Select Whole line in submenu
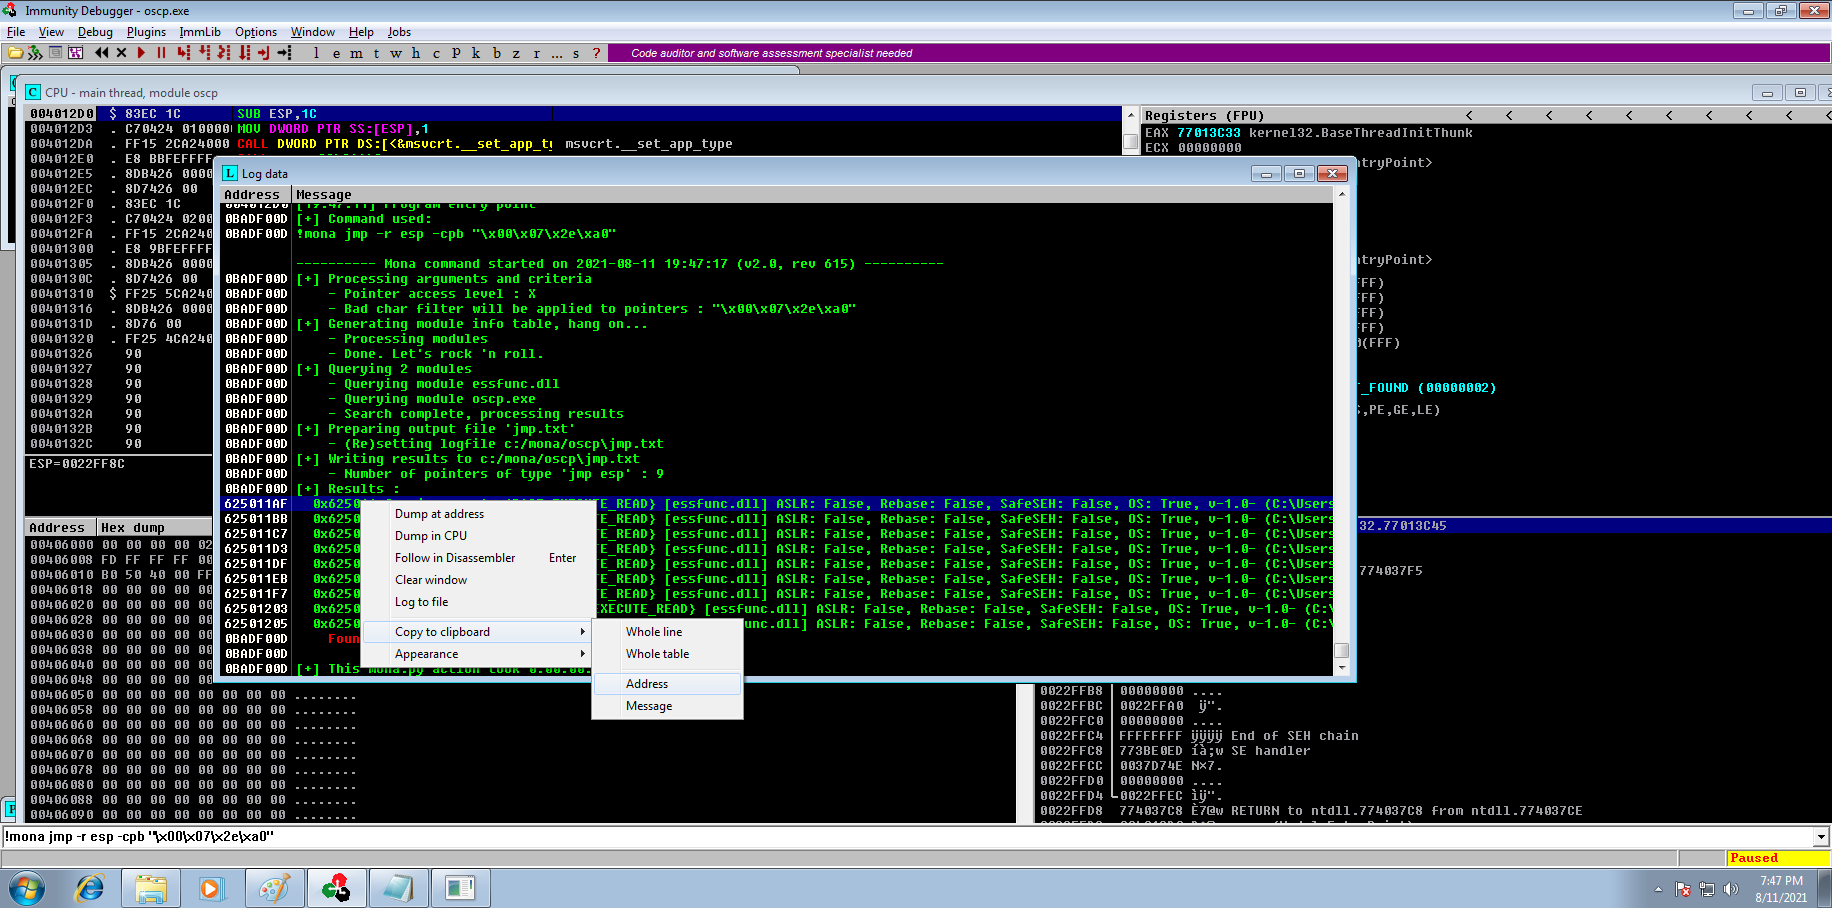This screenshot has height=908, width=1832. [667, 632]
